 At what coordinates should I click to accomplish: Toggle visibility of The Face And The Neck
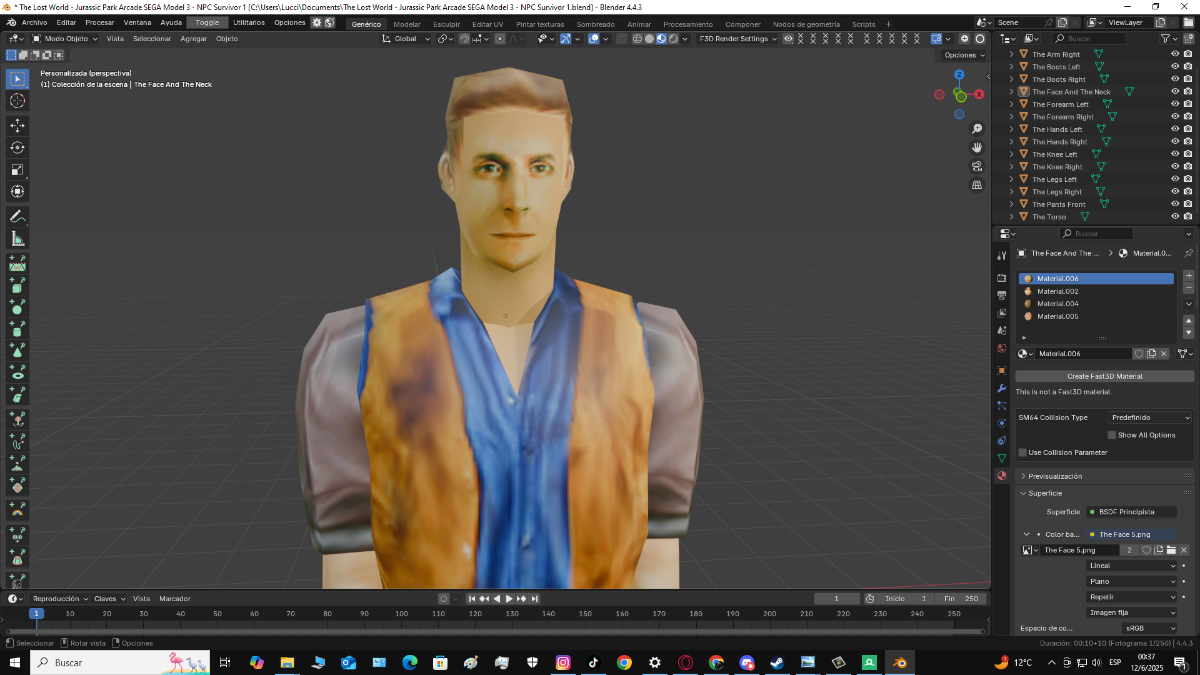(1175, 92)
